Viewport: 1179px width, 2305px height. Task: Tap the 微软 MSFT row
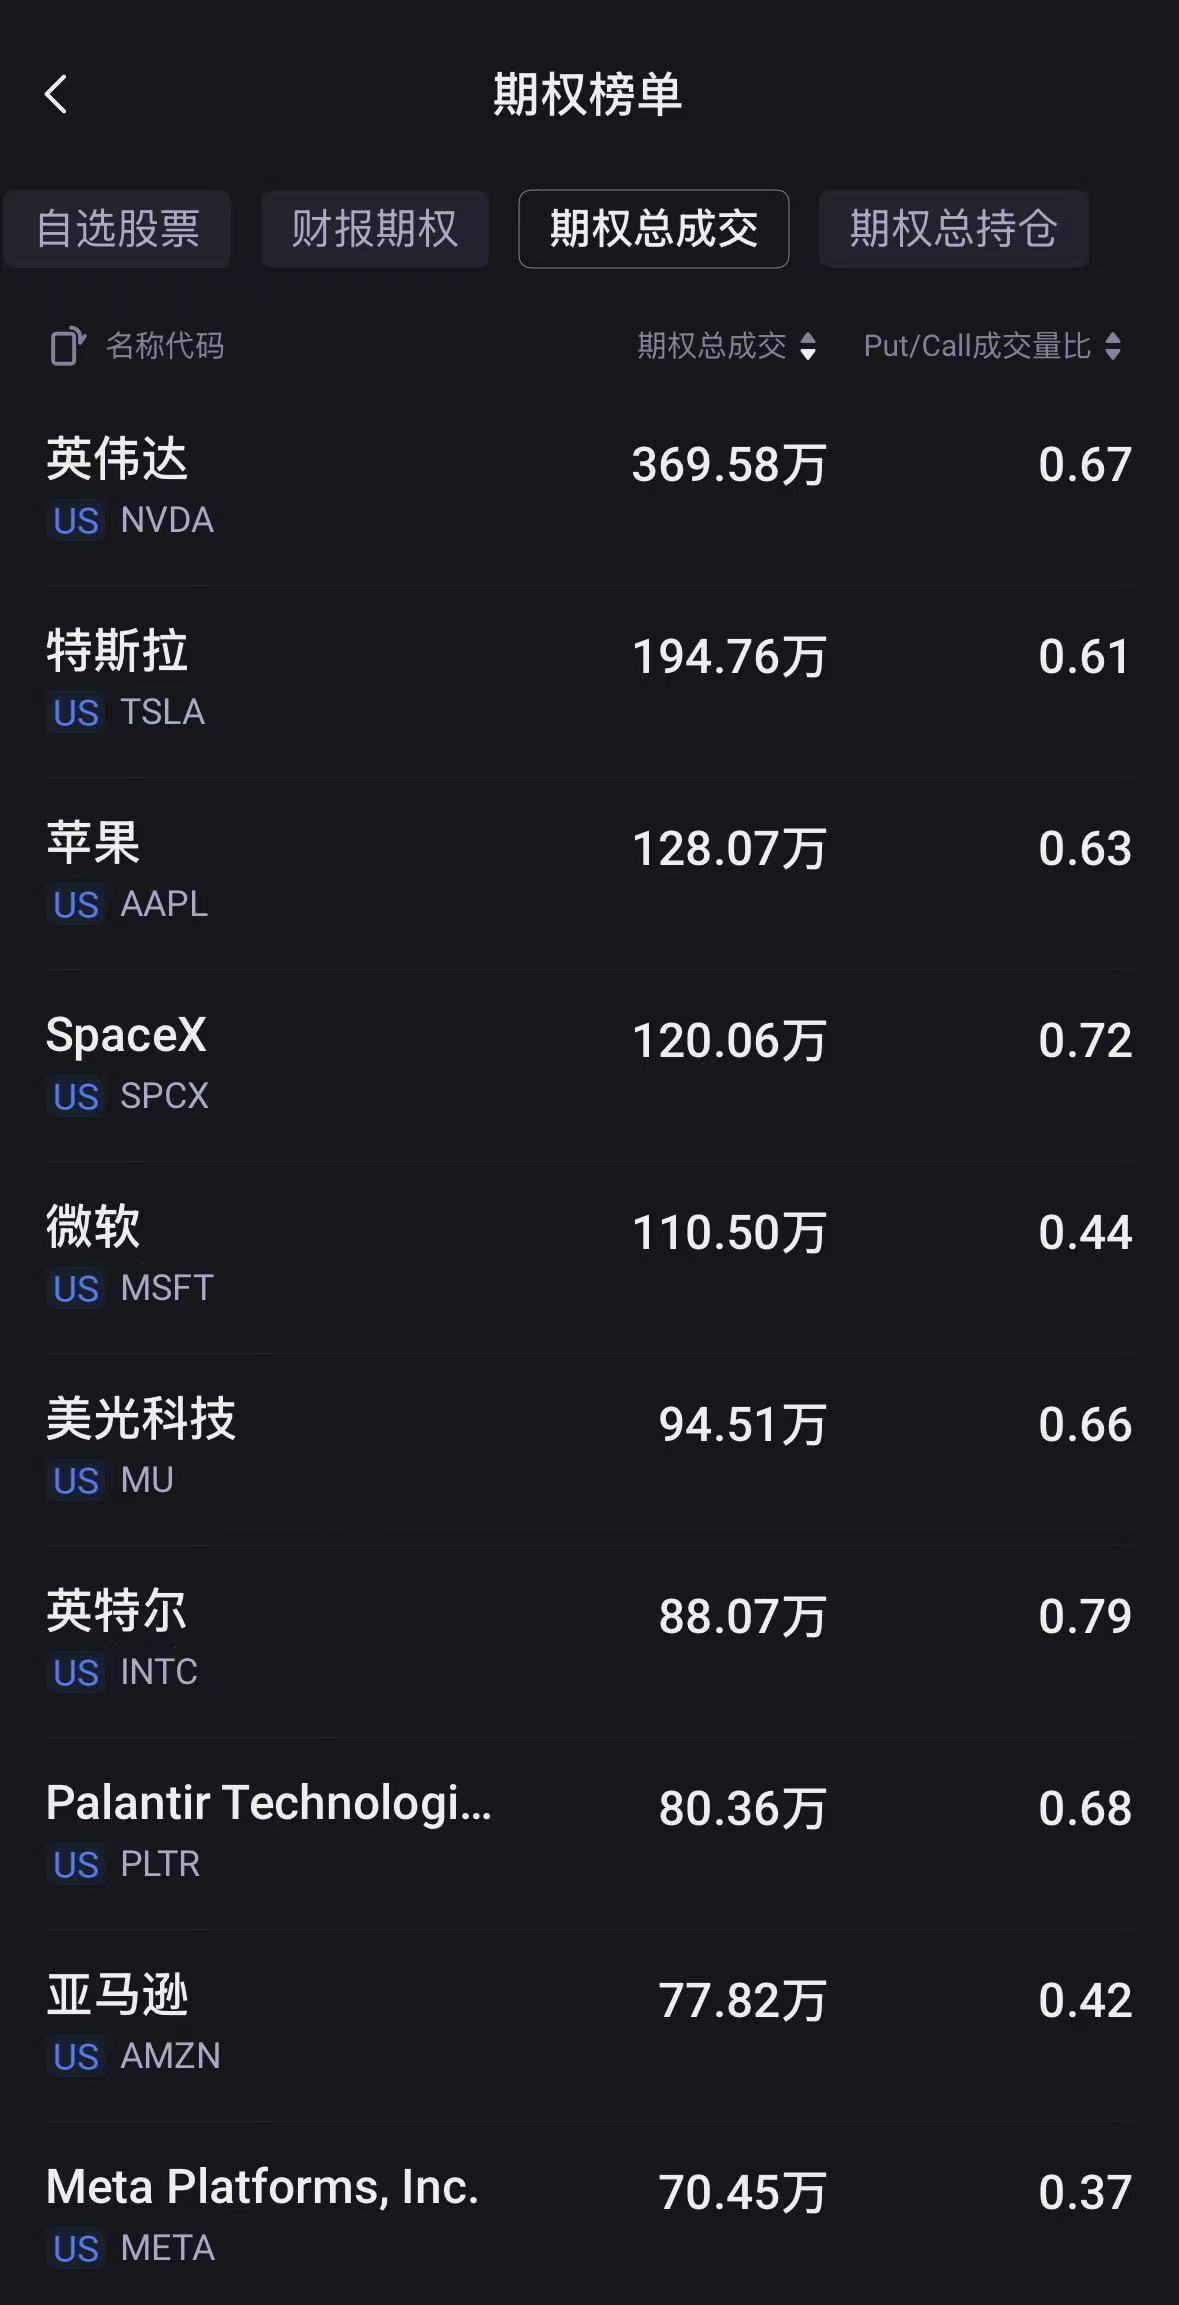[589, 1258]
